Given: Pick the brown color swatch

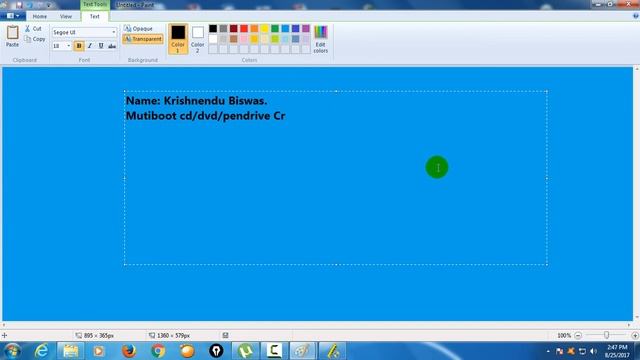Looking at the screenshot, I should coord(233,39).
